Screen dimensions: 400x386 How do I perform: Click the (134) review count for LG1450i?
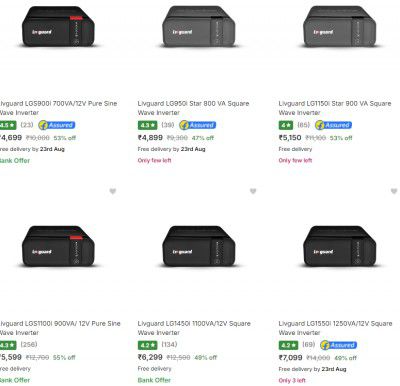[x=170, y=344]
